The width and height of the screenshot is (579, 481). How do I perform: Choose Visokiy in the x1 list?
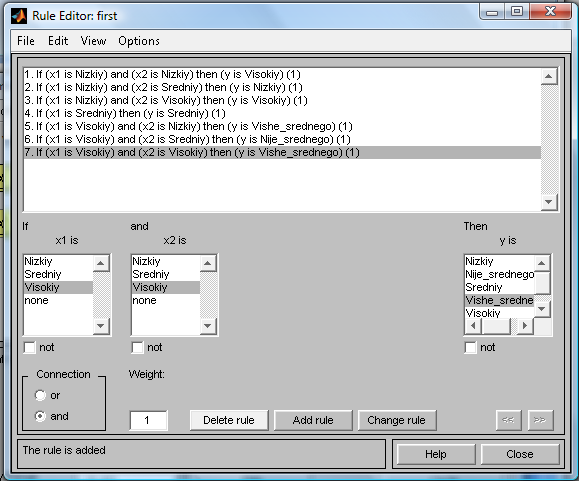coord(58,287)
